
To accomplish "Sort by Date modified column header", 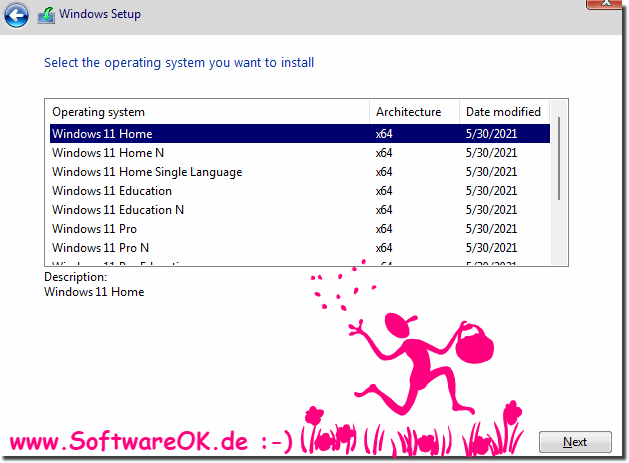I will 504,112.
